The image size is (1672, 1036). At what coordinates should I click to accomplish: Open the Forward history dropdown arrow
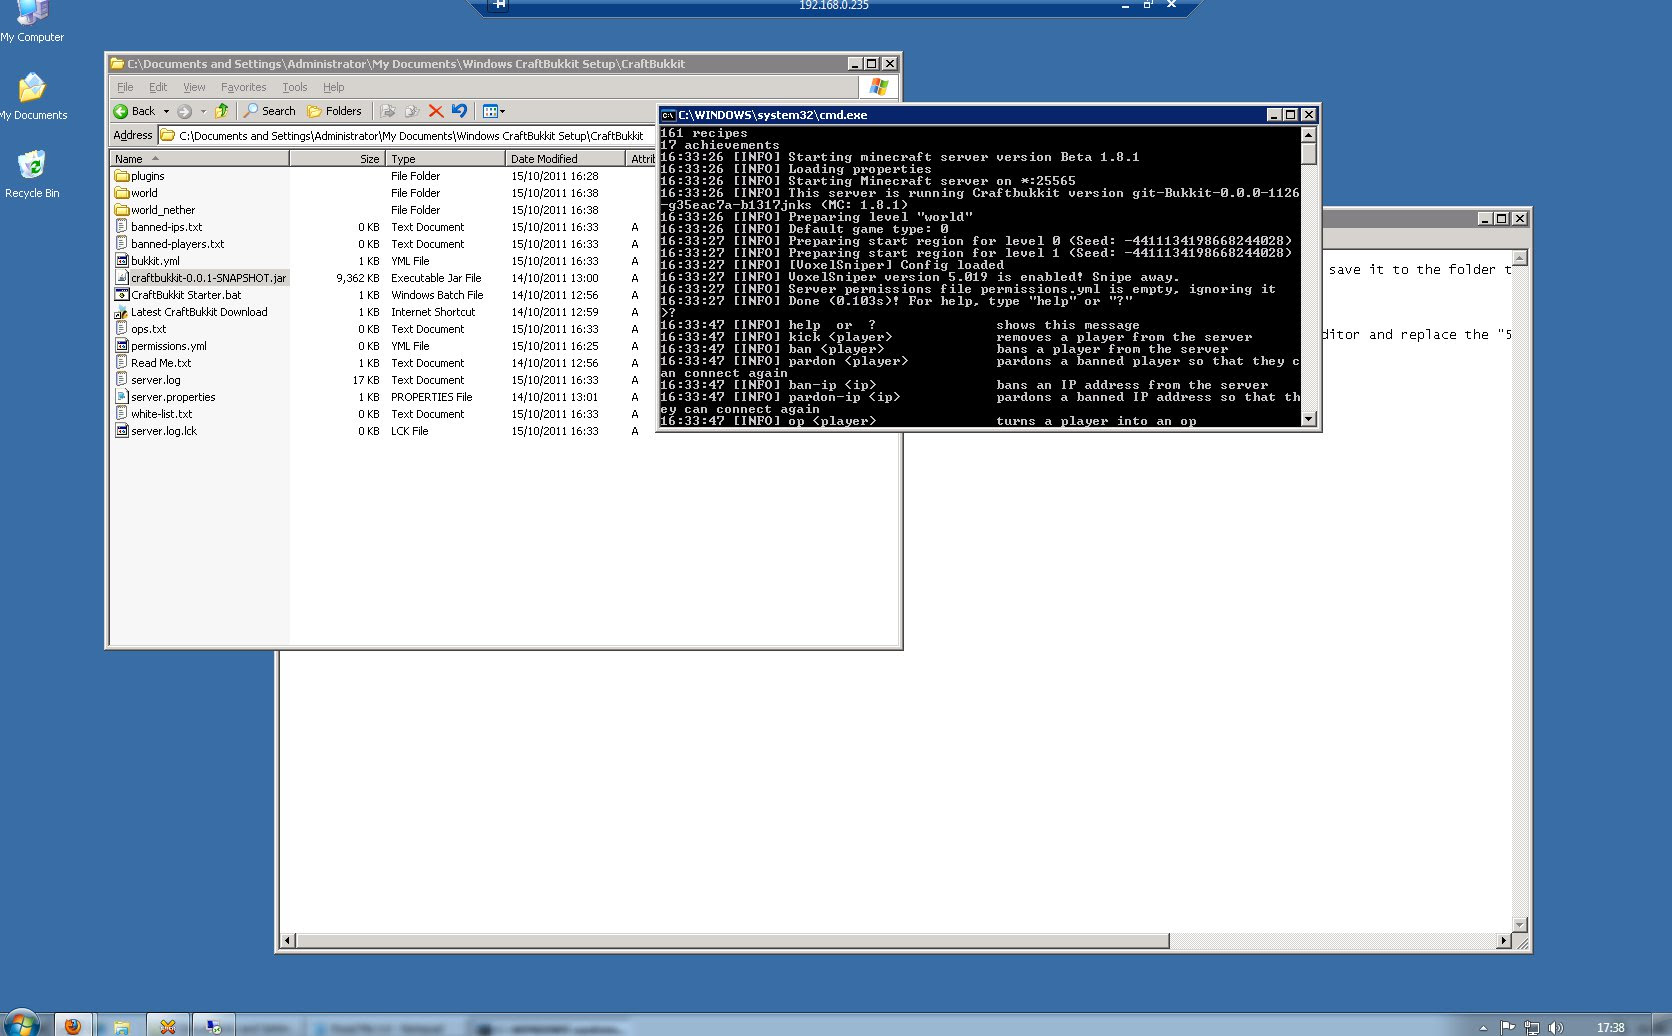click(203, 111)
